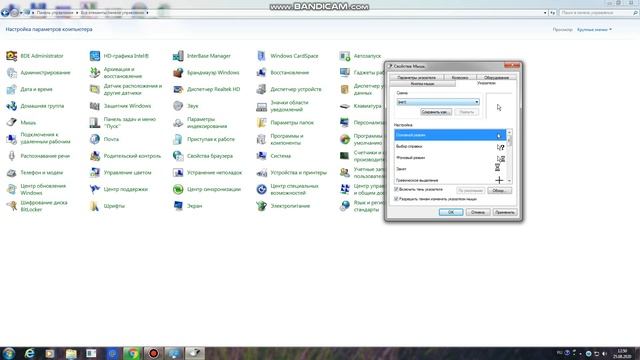Click Сохранить как button
Image resolution: width=640 pixels, height=360 pixels.
point(436,112)
